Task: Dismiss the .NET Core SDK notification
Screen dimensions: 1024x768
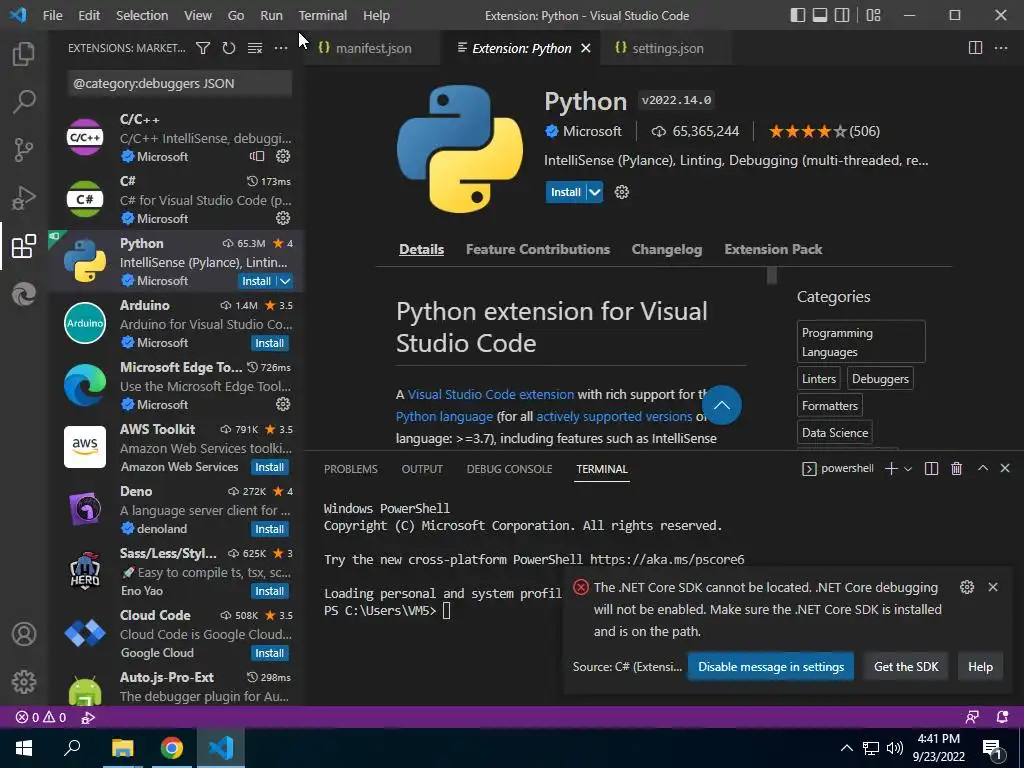Action: click(x=993, y=587)
